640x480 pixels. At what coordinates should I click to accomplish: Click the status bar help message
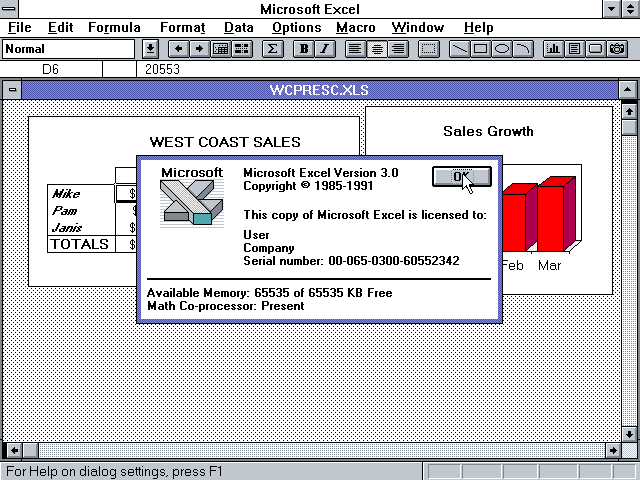114,472
